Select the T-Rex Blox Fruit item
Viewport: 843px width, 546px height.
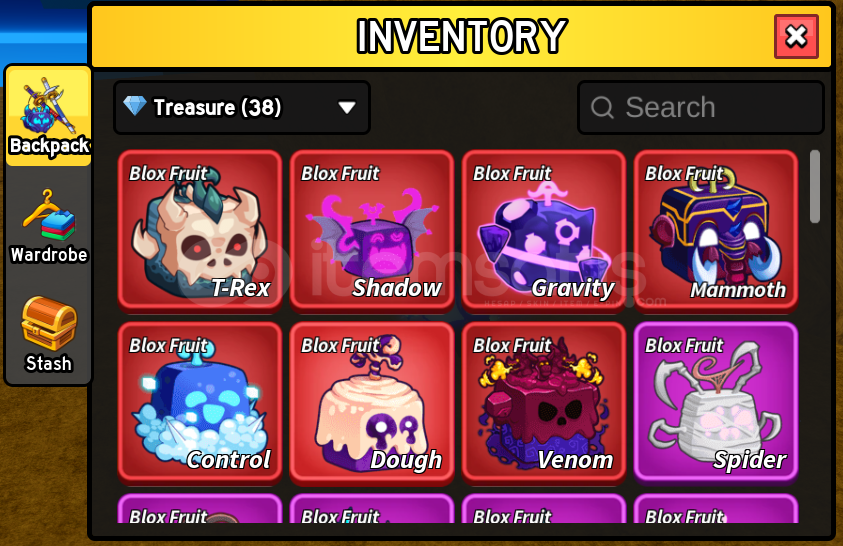200,231
